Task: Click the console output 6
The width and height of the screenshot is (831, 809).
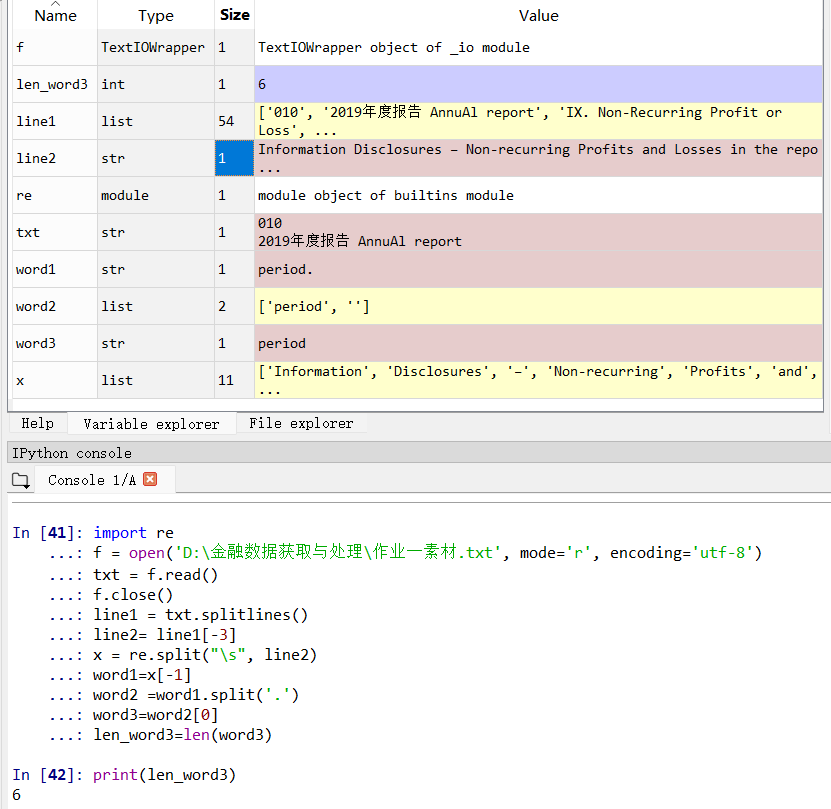Action: point(16,795)
